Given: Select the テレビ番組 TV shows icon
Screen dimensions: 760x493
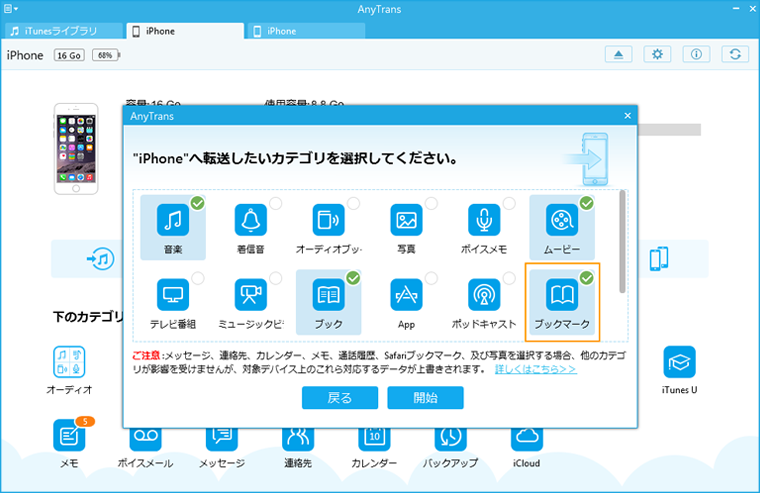Looking at the screenshot, I should click(173, 295).
